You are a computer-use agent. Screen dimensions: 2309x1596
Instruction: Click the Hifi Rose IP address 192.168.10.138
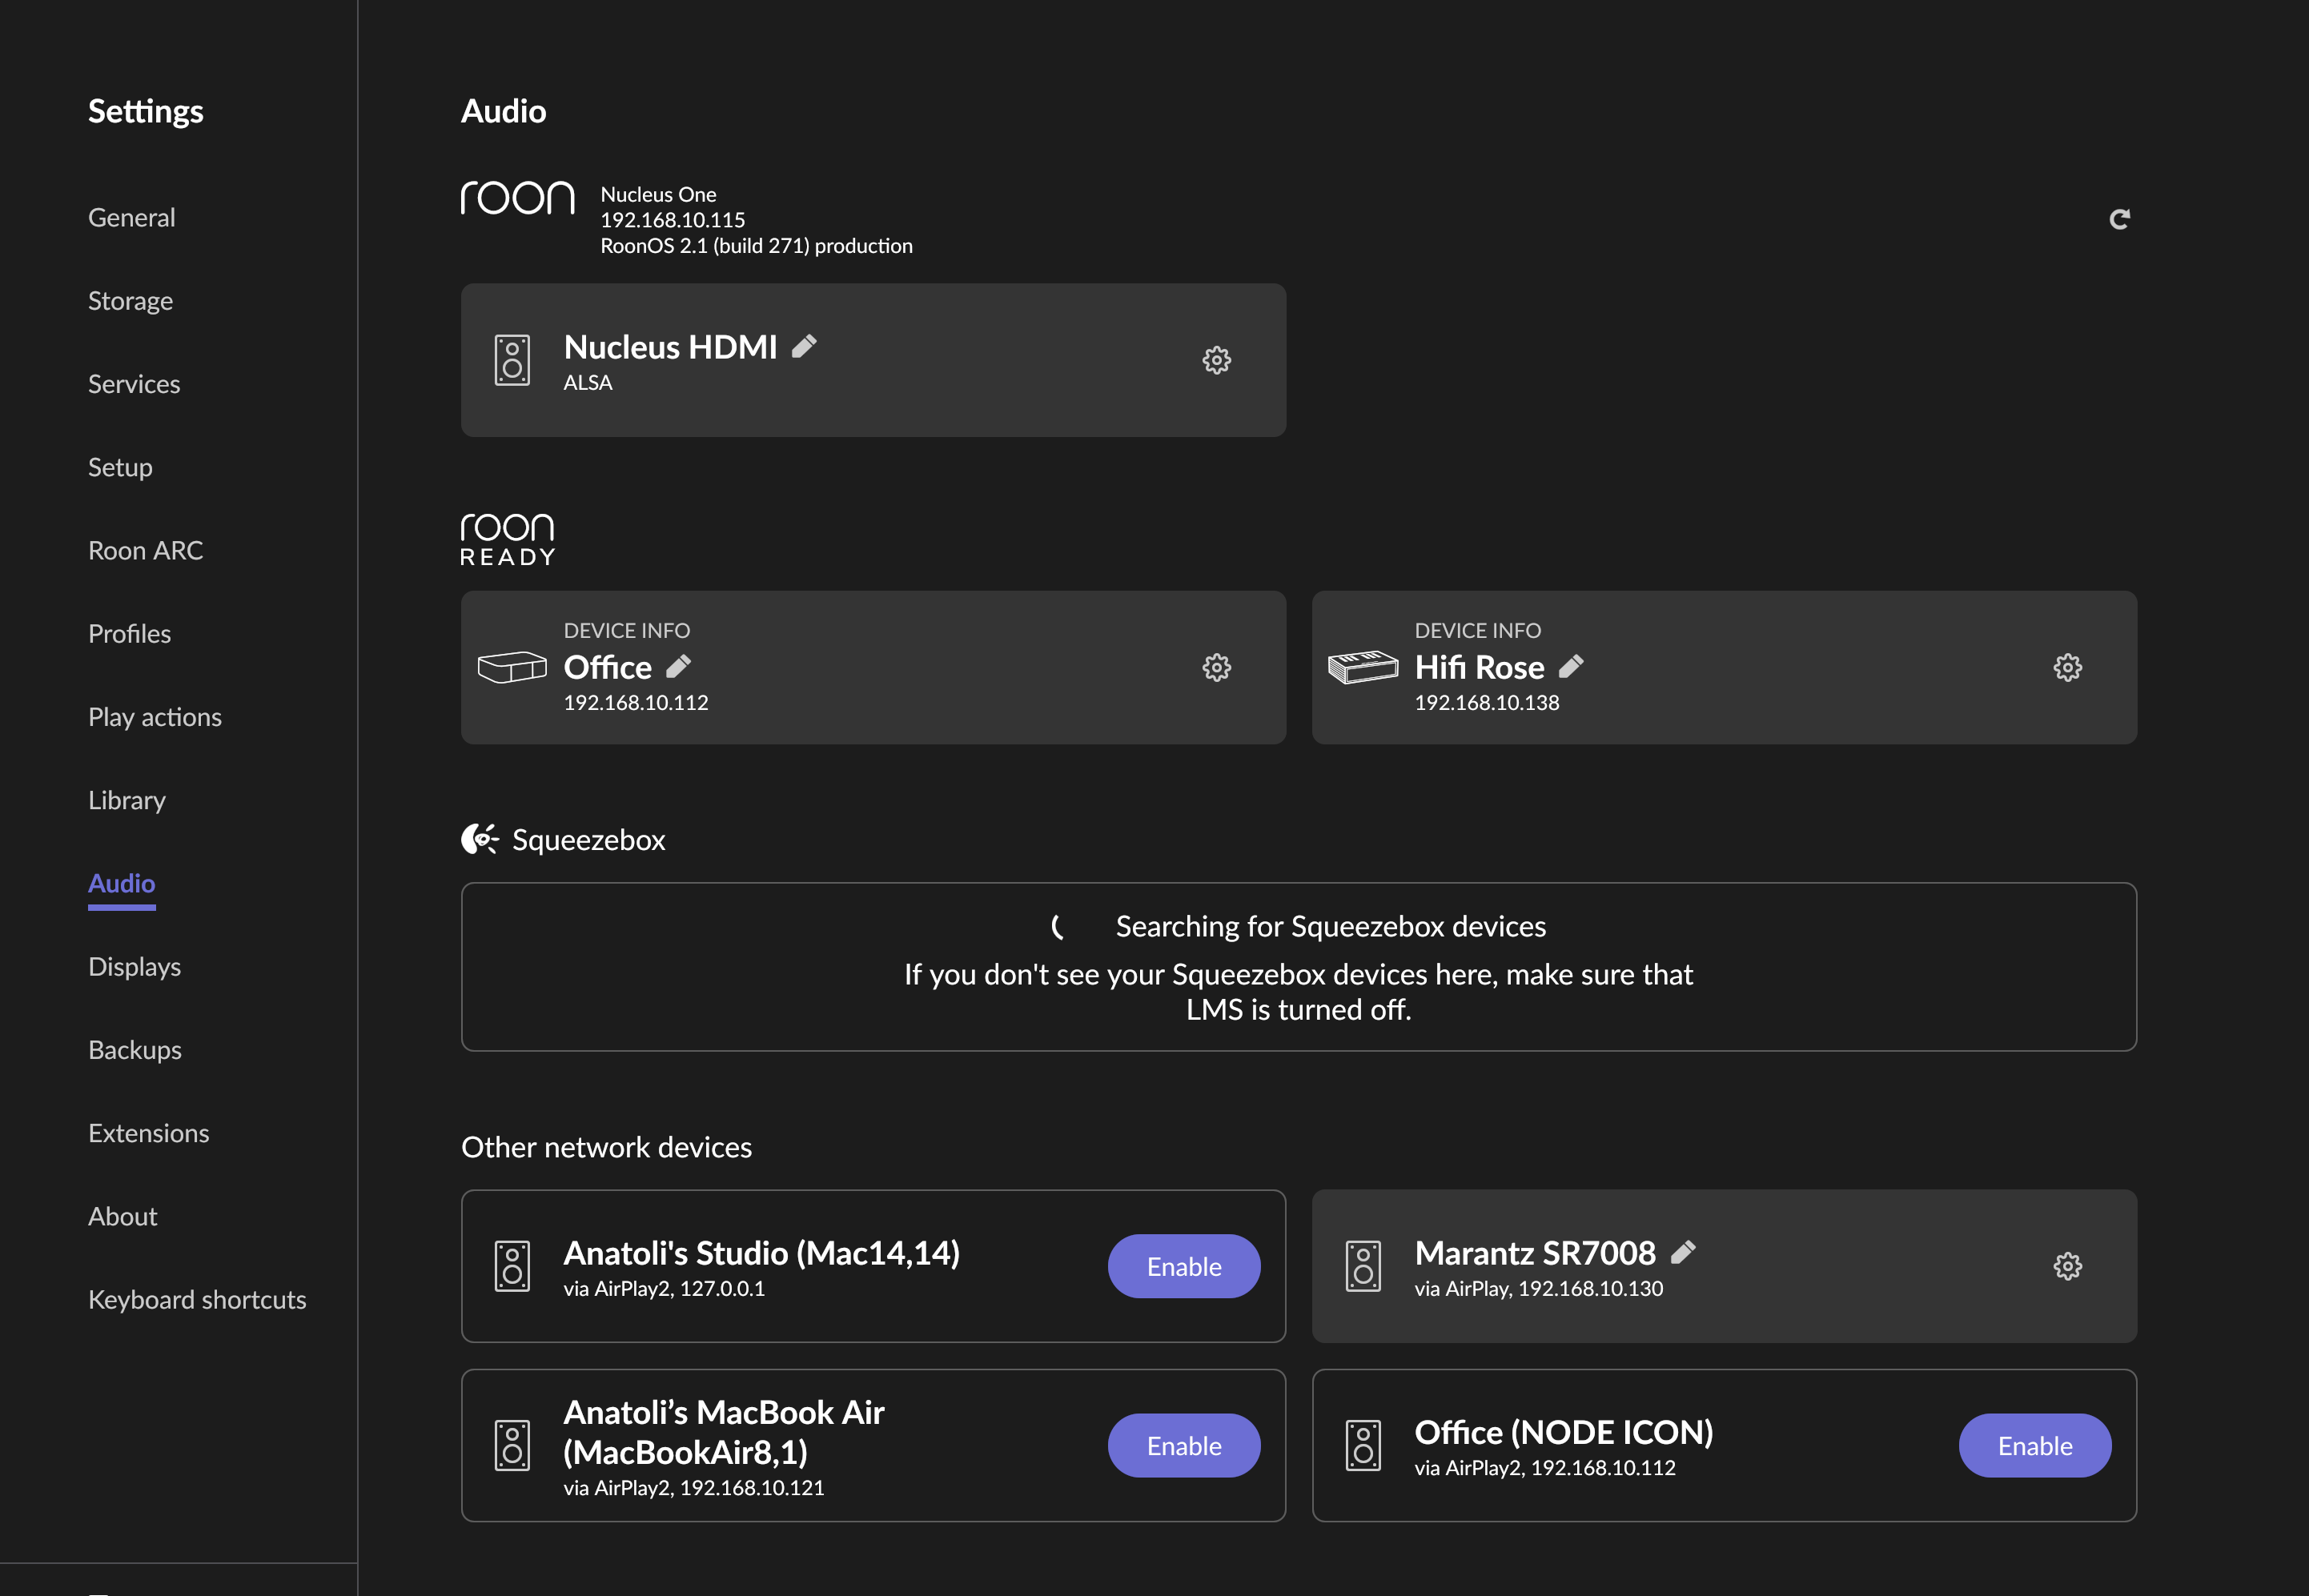(1486, 702)
